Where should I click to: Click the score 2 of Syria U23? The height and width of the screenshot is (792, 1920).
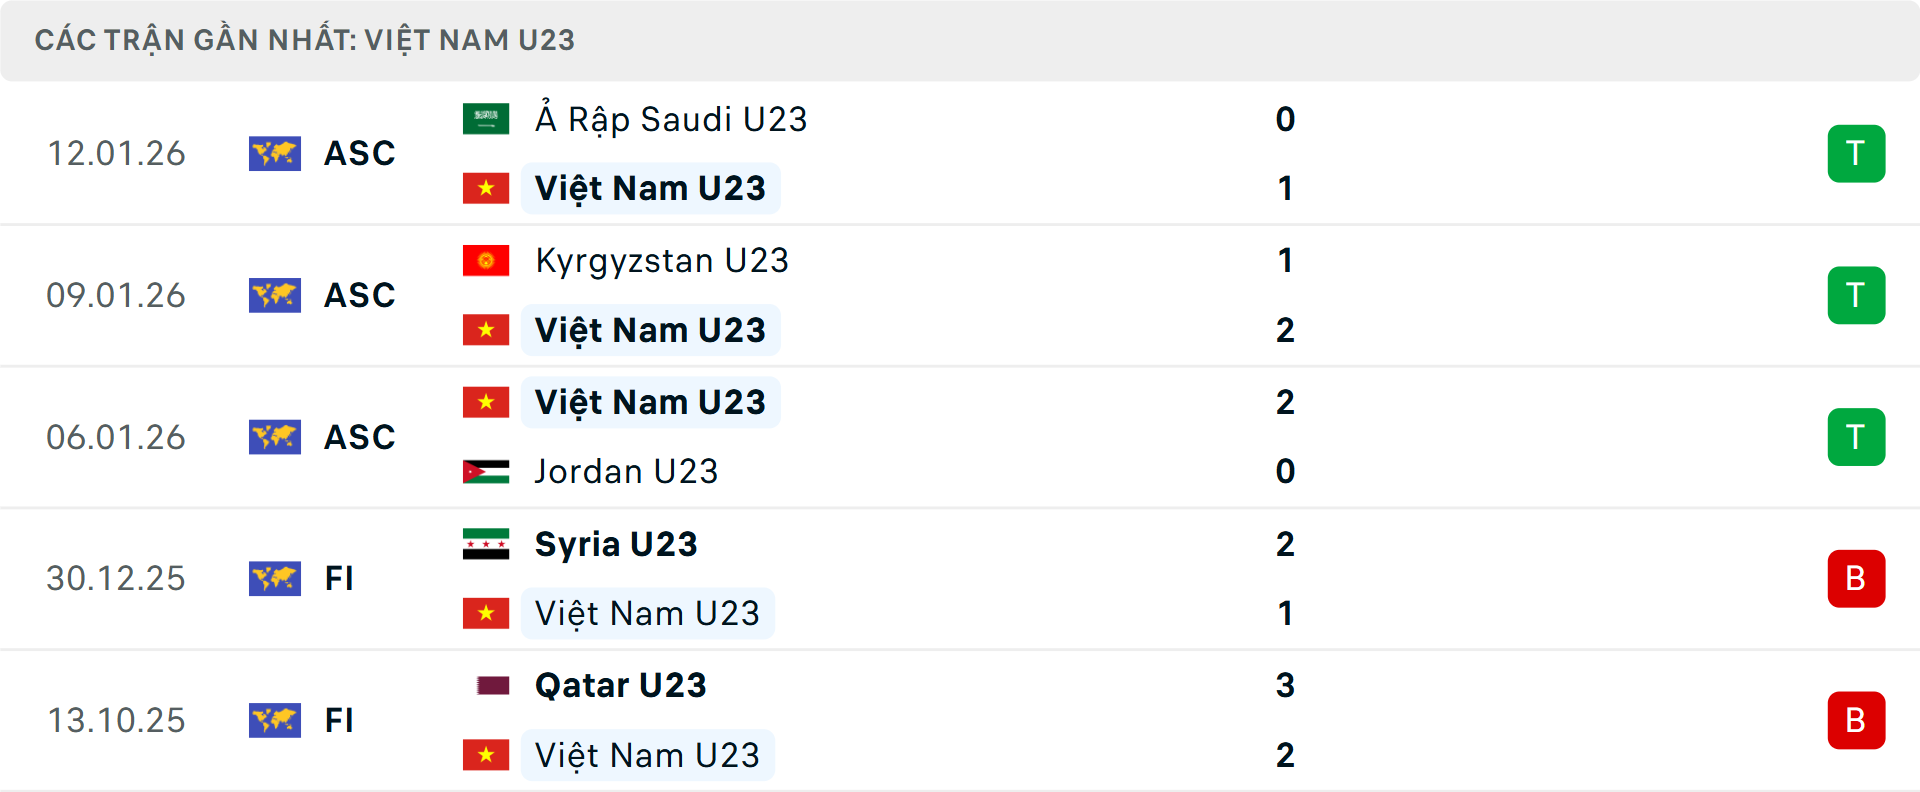click(x=1286, y=543)
